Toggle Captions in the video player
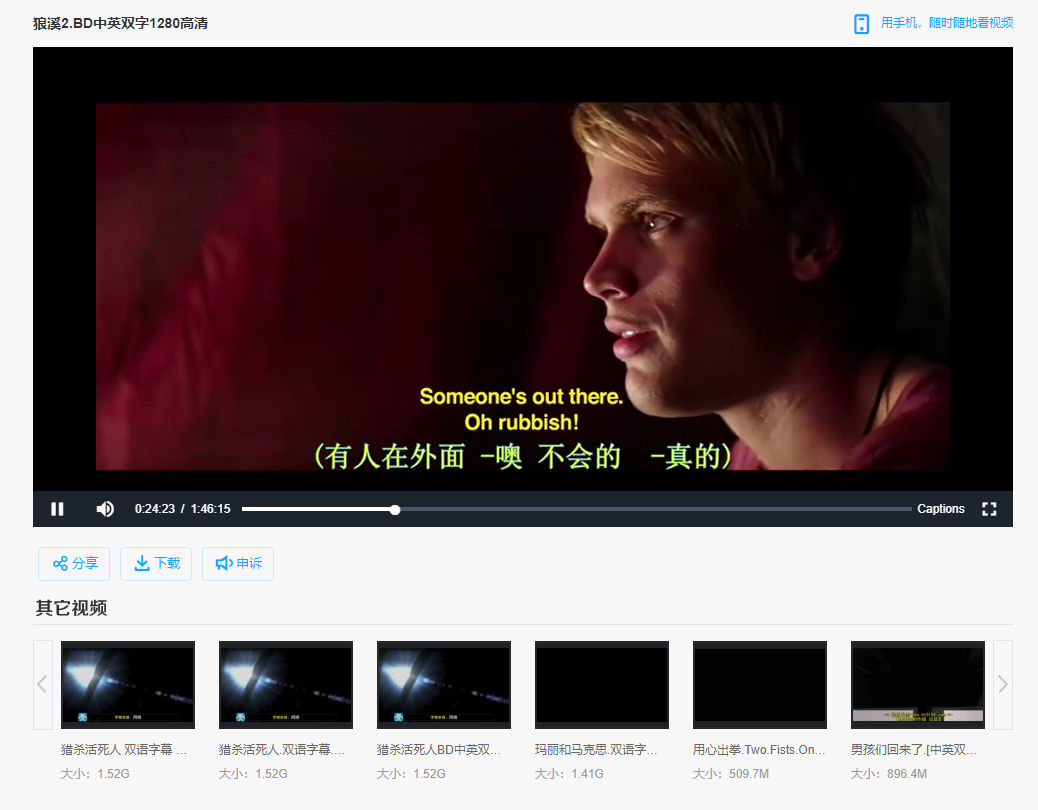Image resolution: width=1038 pixels, height=810 pixels. coord(941,509)
